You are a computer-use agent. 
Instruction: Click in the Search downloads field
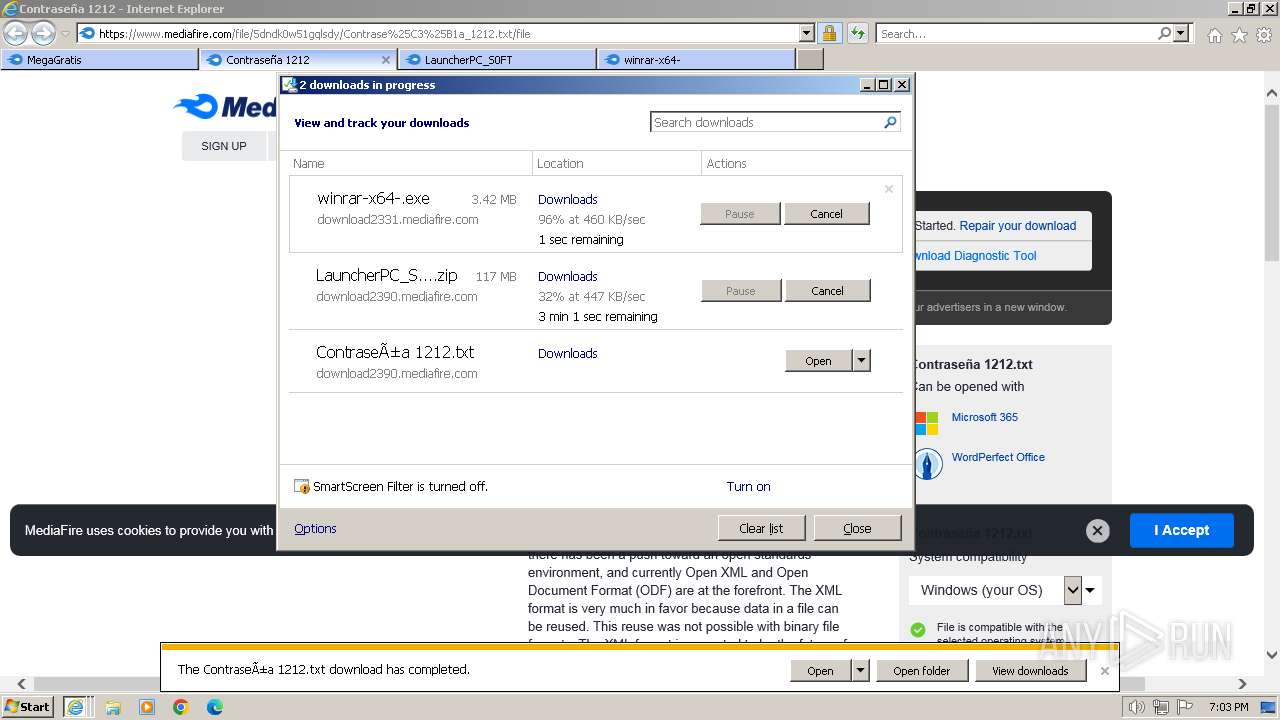coord(766,122)
